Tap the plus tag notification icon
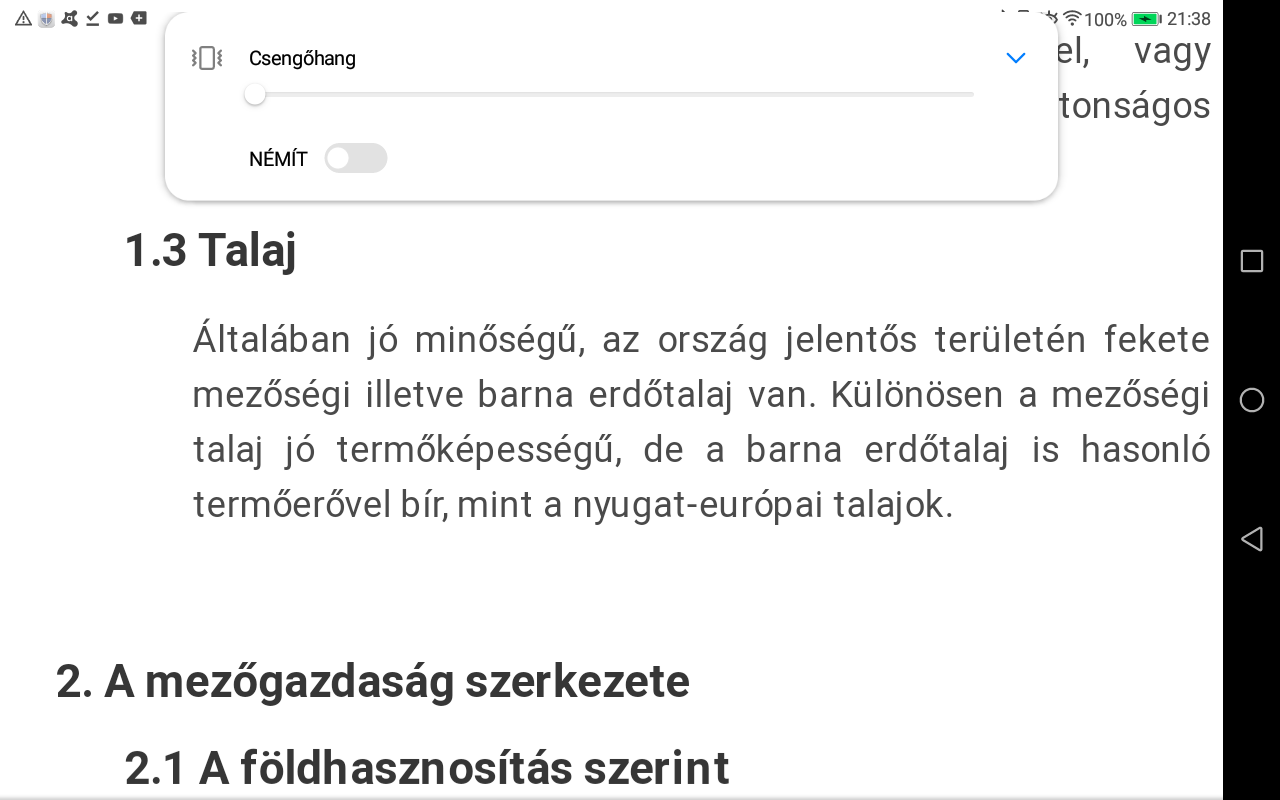Screen dimensions: 1280x800 click(x=139, y=18)
